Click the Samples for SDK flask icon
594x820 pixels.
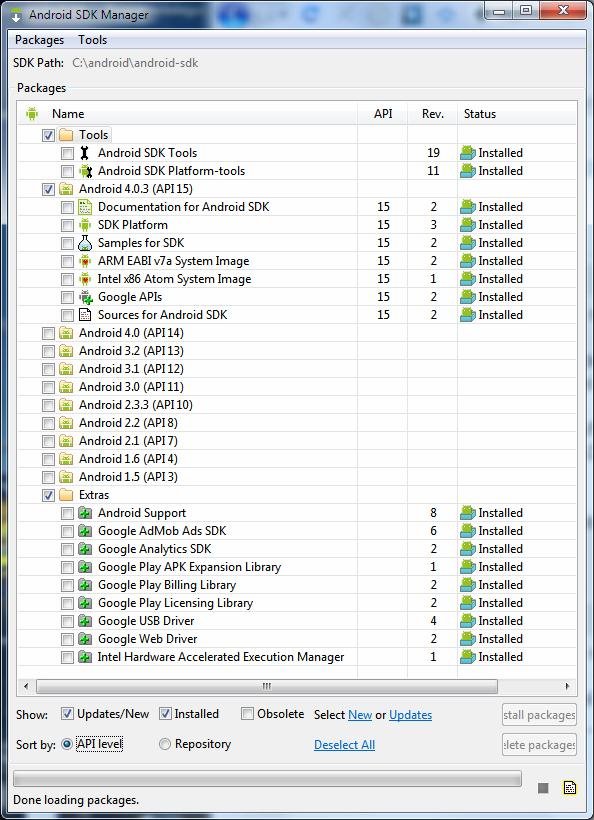85,243
